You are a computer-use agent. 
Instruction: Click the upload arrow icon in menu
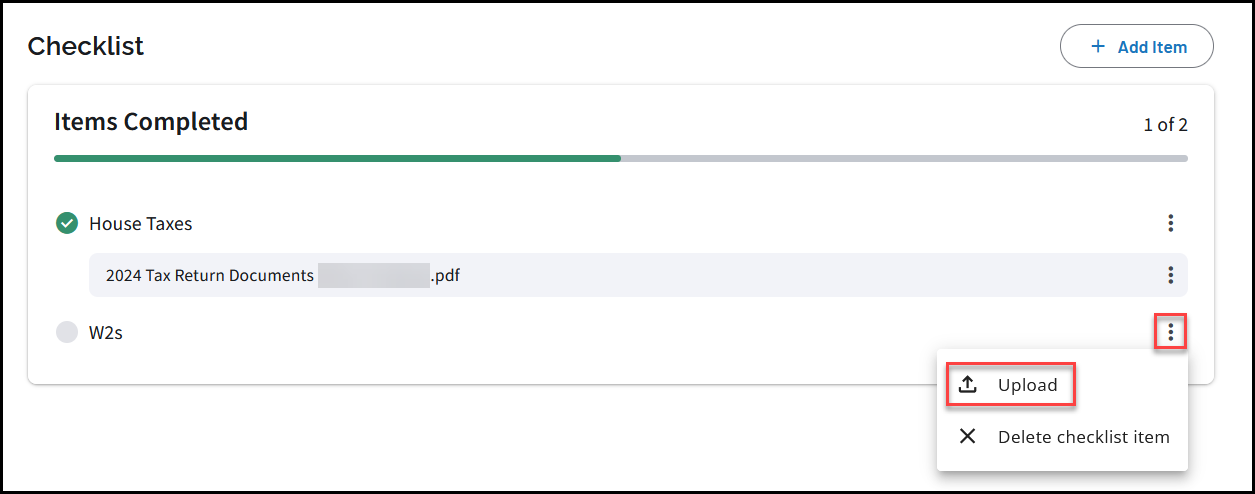pyautogui.click(x=967, y=385)
